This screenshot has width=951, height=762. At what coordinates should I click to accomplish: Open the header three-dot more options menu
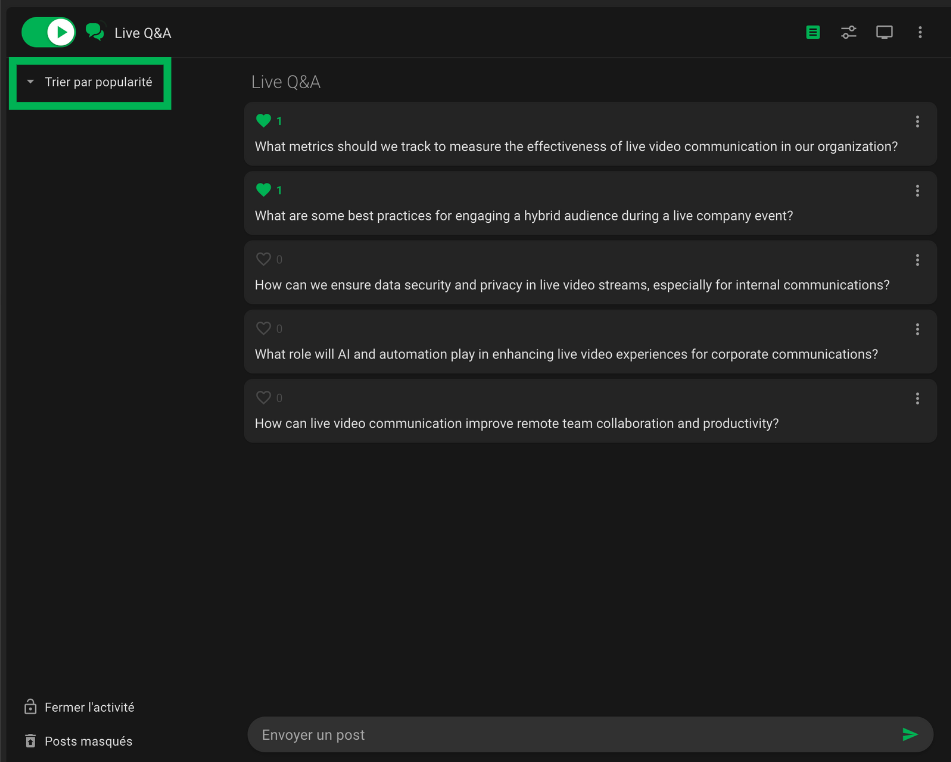point(920,32)
